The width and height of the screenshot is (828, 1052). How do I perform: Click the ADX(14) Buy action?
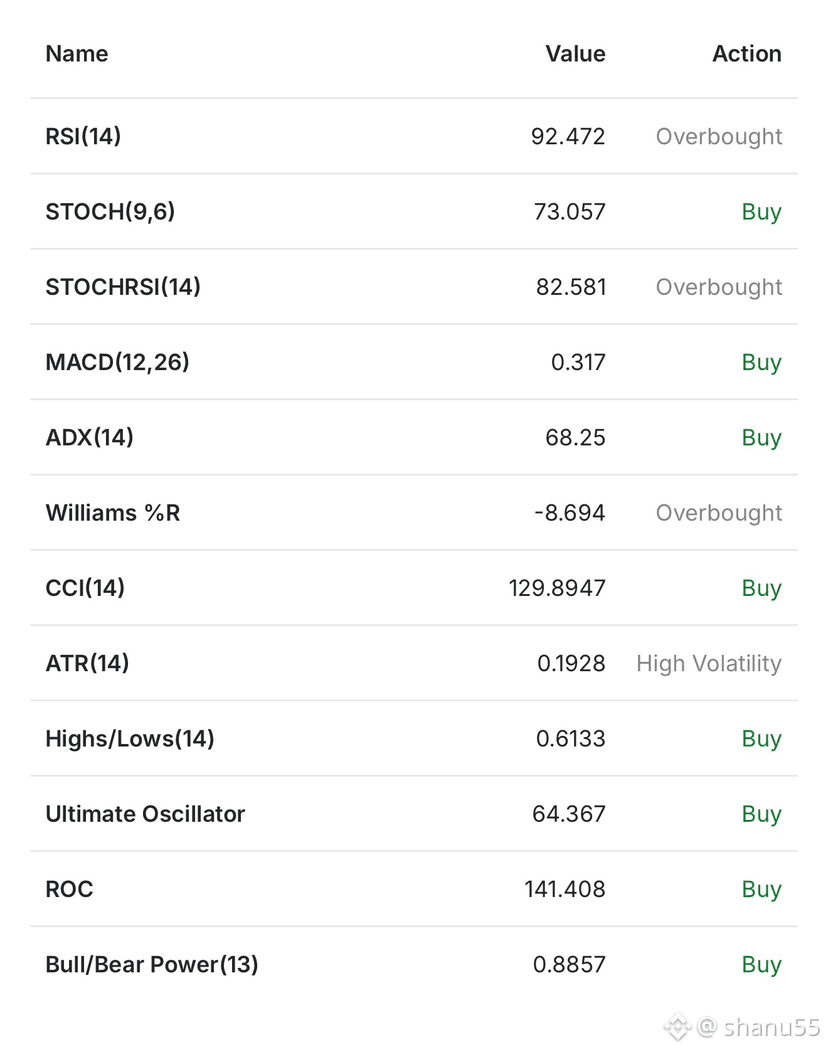click(x=762, y=437)
